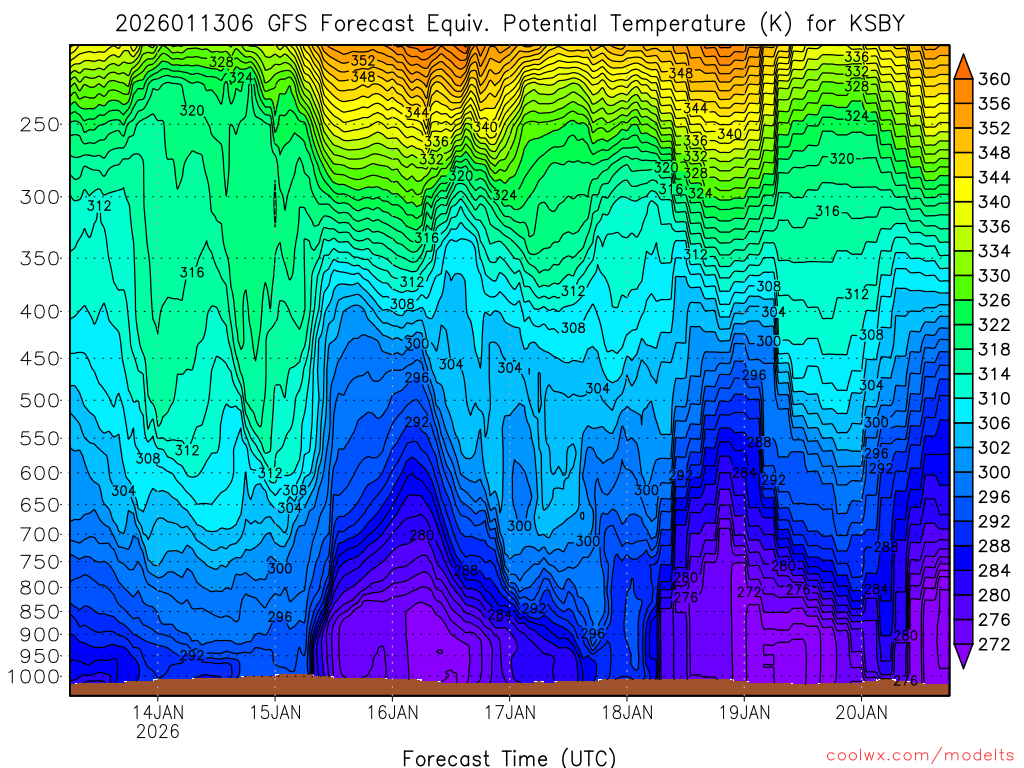Click the year 2026 below 14JAN
The width and height of the screenshot is (1024, 768).
pyautogui.click(x=158, y=732)
